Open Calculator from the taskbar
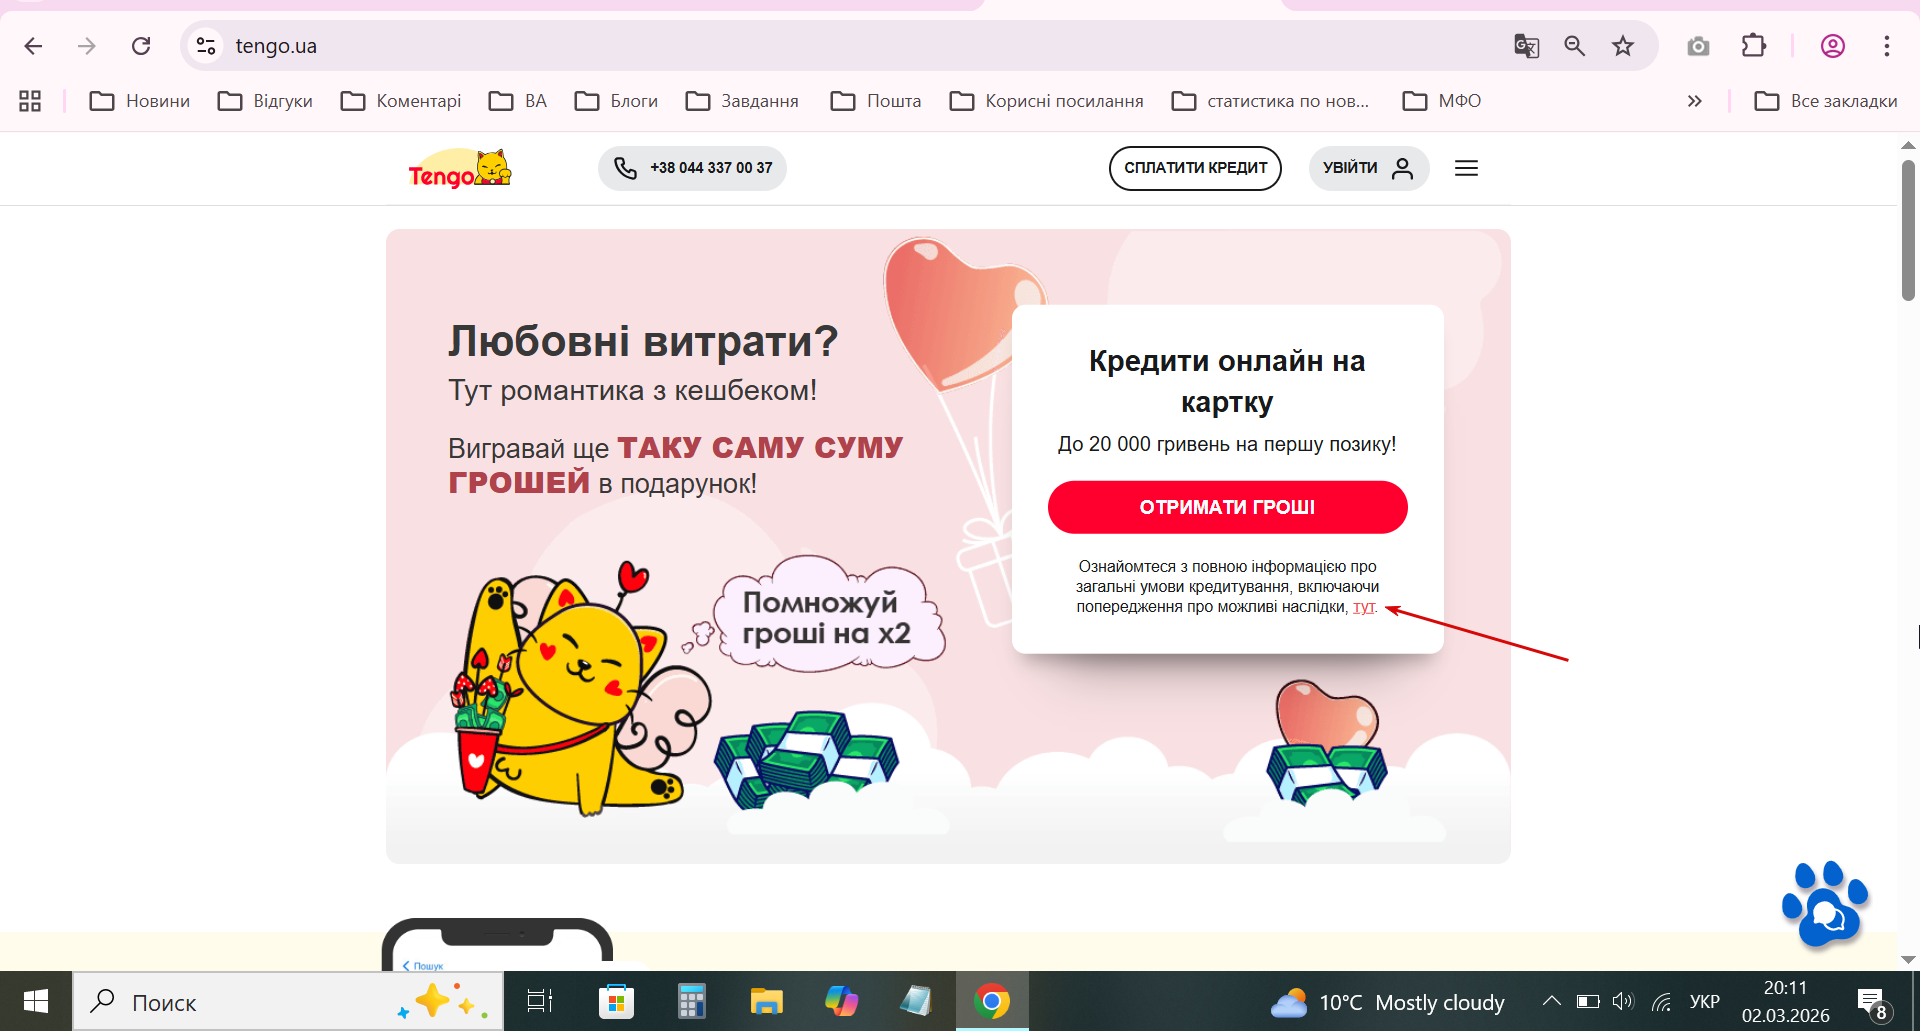The width and height of the screenshot is (1920, 1031). point(691,1001)
